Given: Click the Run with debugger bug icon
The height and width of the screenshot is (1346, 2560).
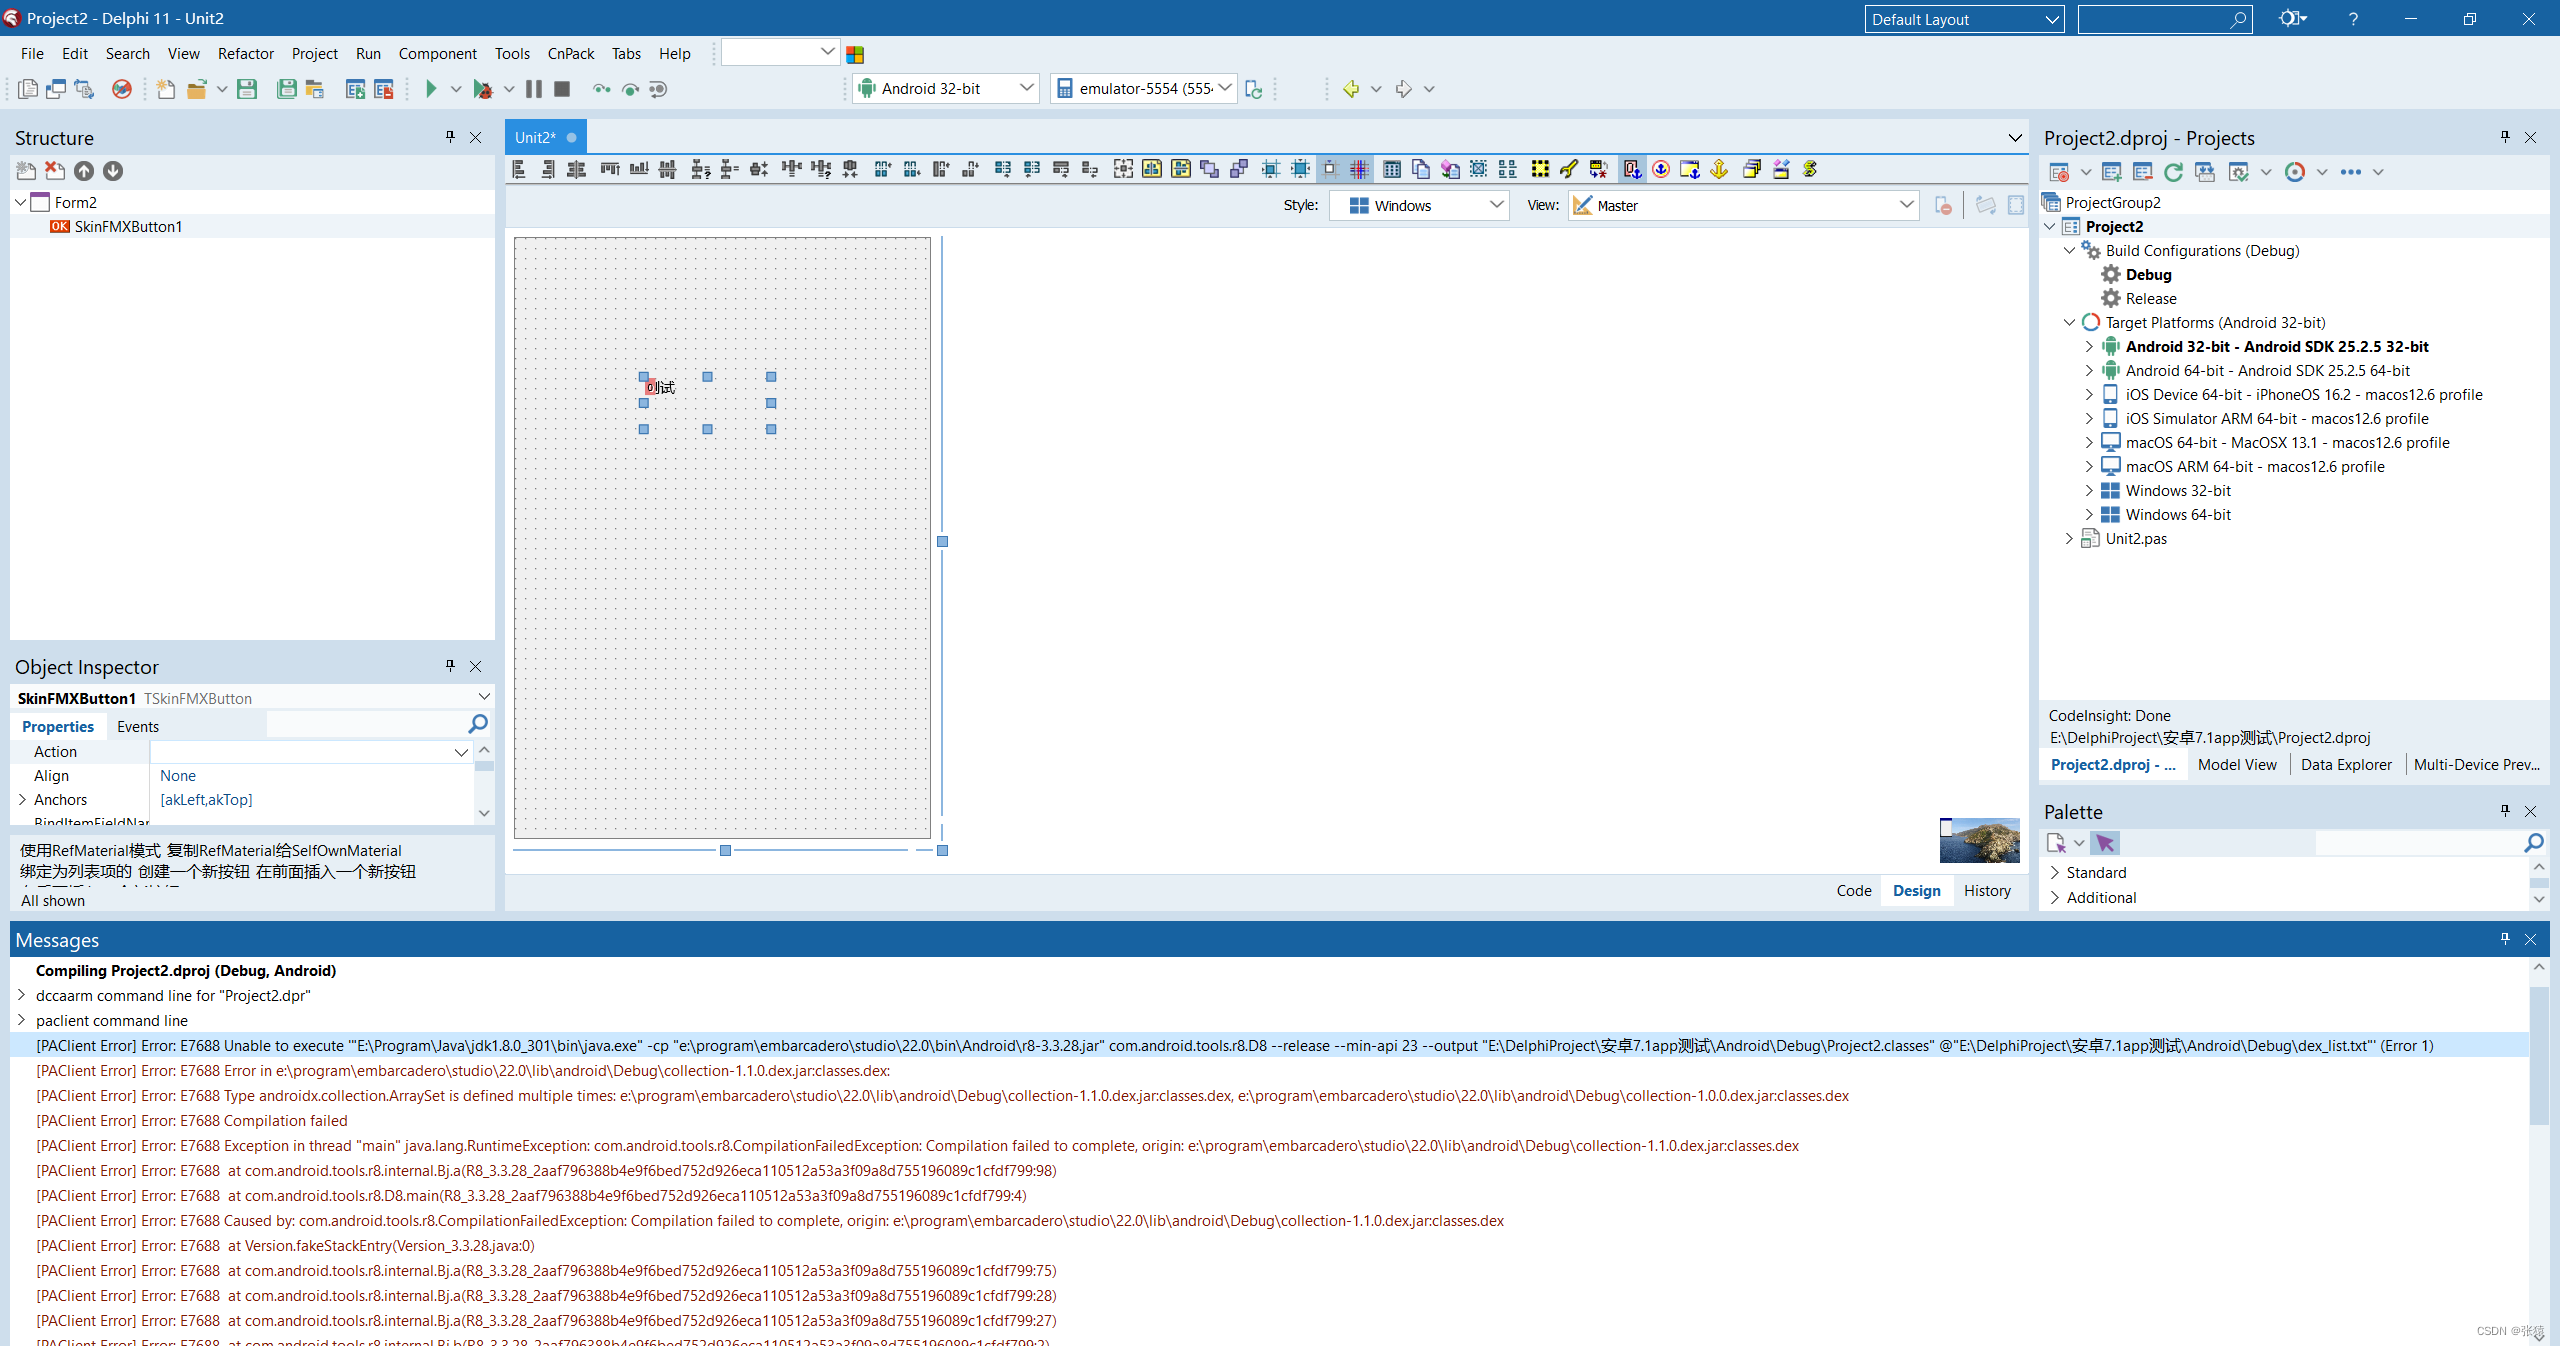Looking at the screenshot, I should [483, 89].
